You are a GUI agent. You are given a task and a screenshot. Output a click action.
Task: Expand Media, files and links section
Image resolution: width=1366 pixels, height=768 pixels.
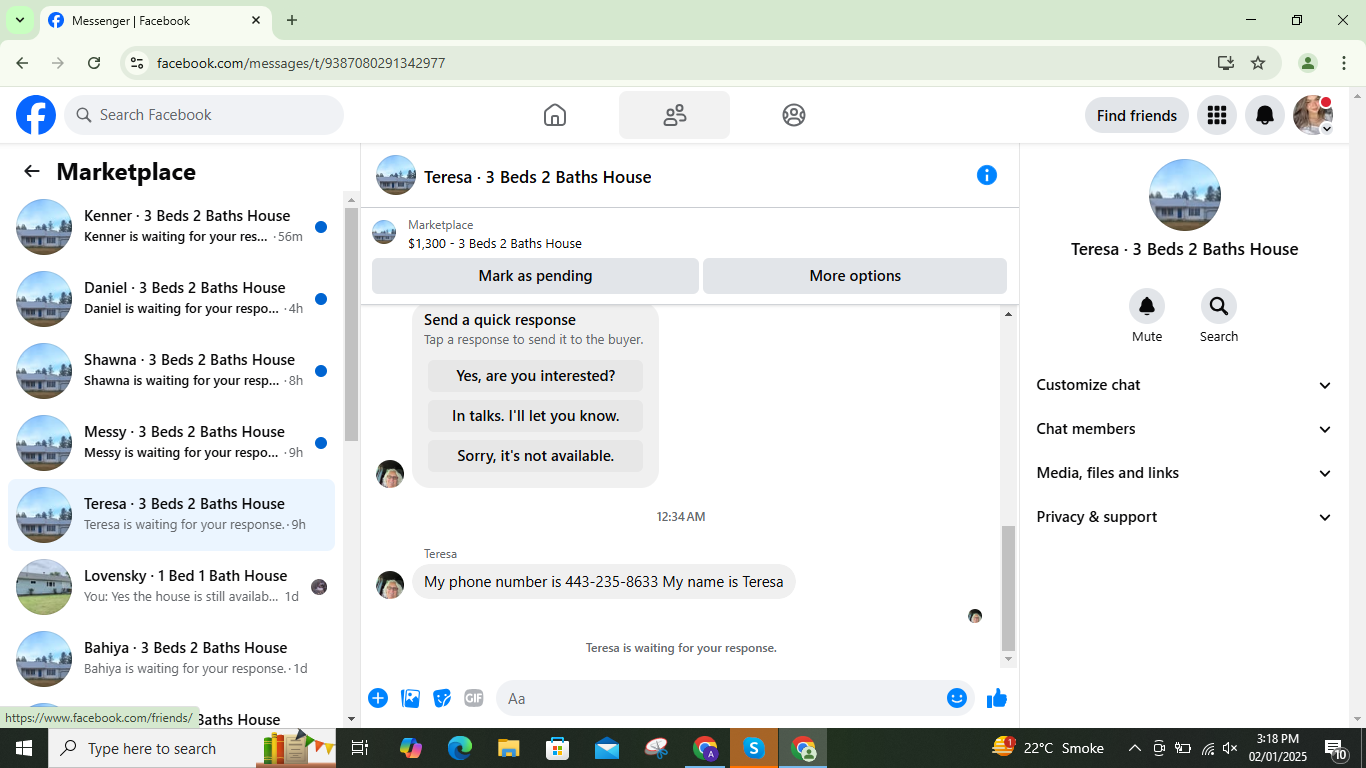pos(1184,473)
